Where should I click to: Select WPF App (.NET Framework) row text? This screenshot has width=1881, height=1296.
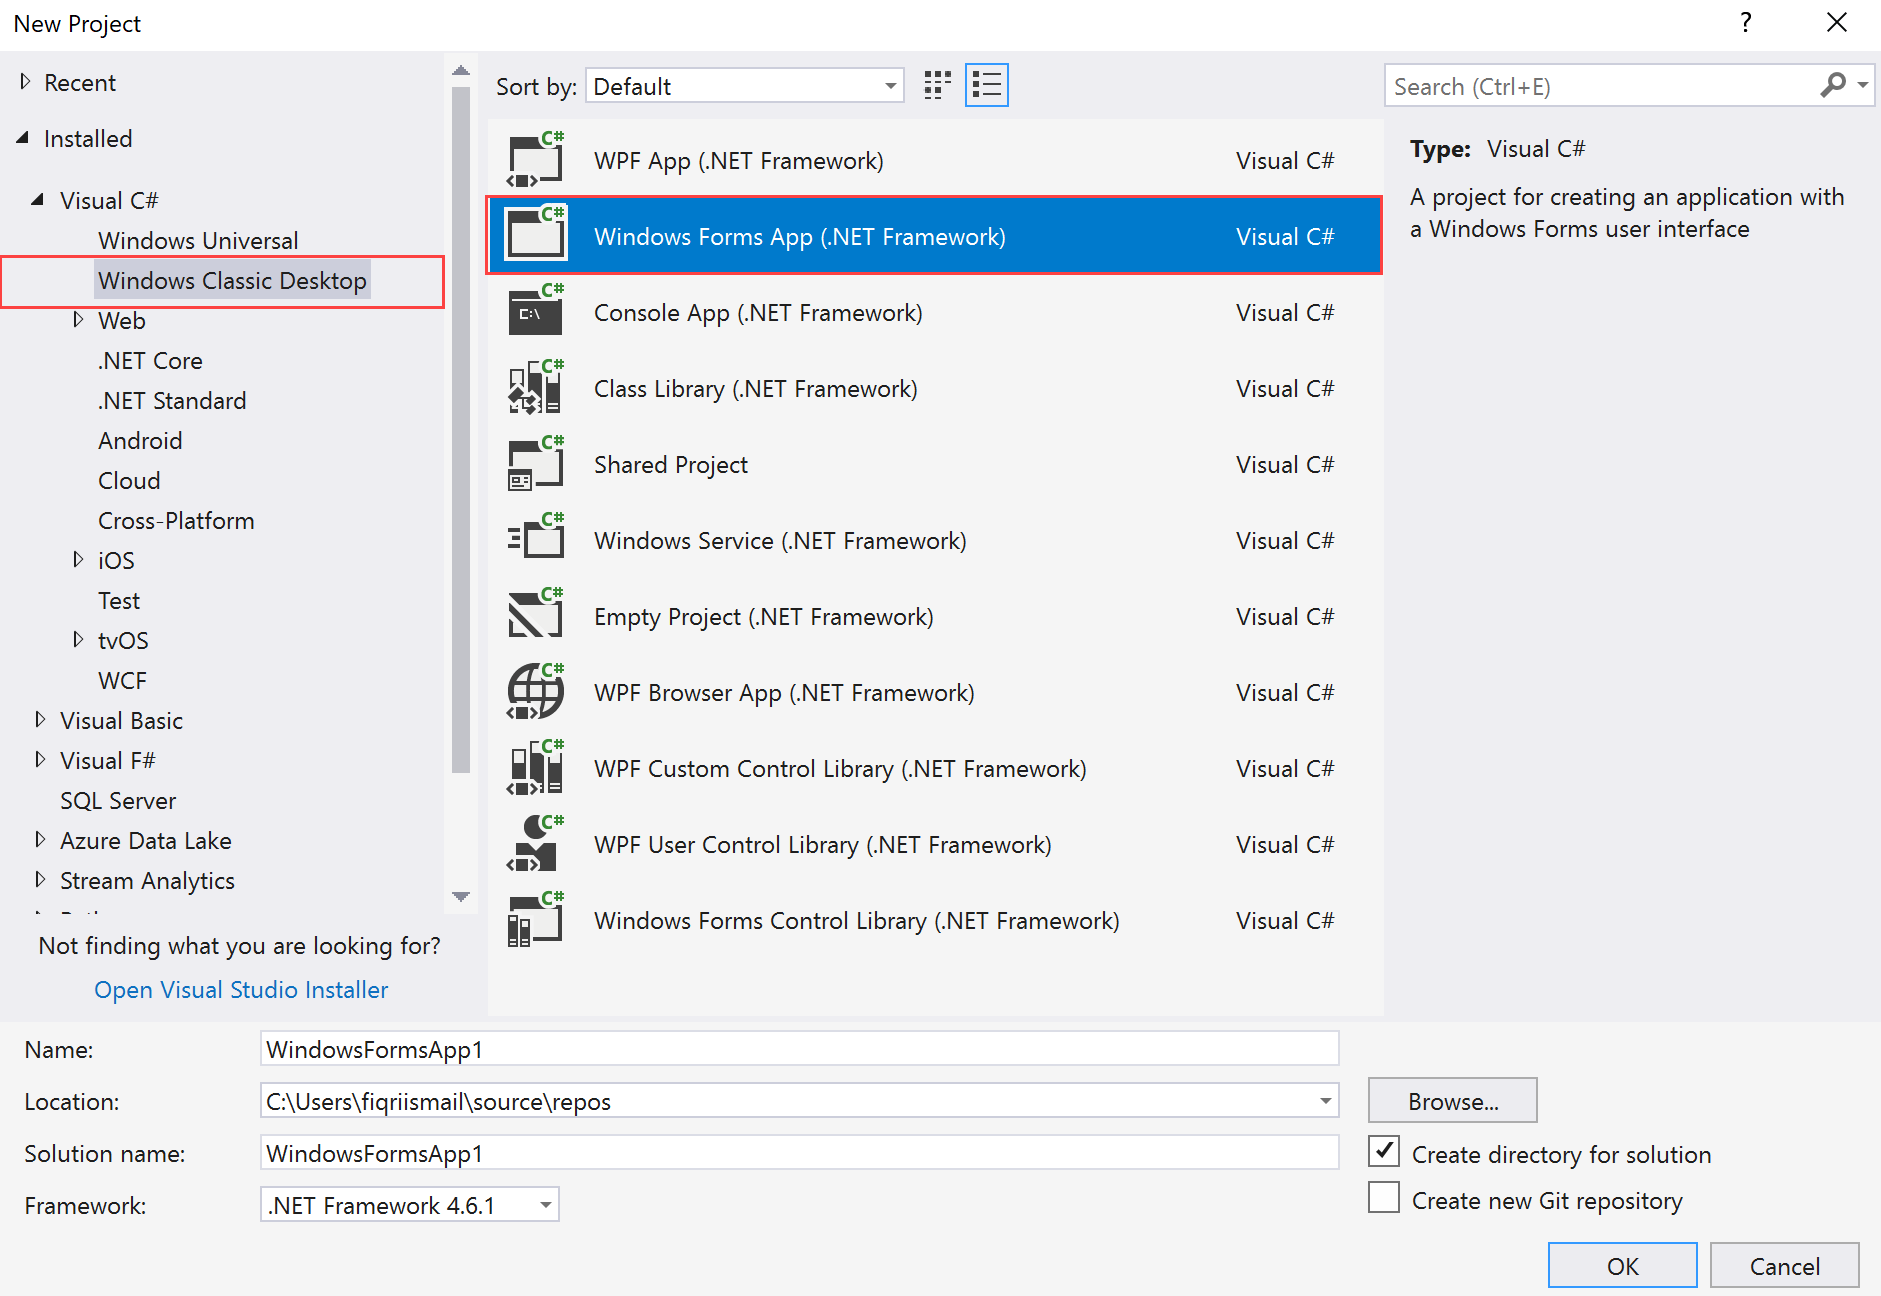tap(739, 161)
